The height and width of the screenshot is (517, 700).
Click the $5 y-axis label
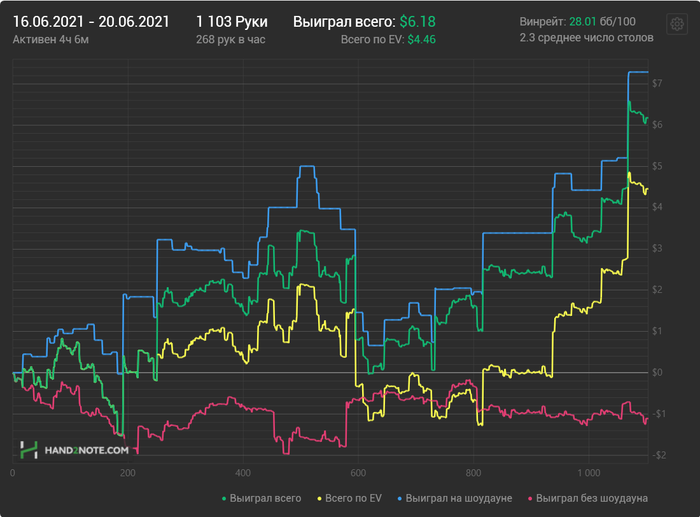(x=657, y=166)
